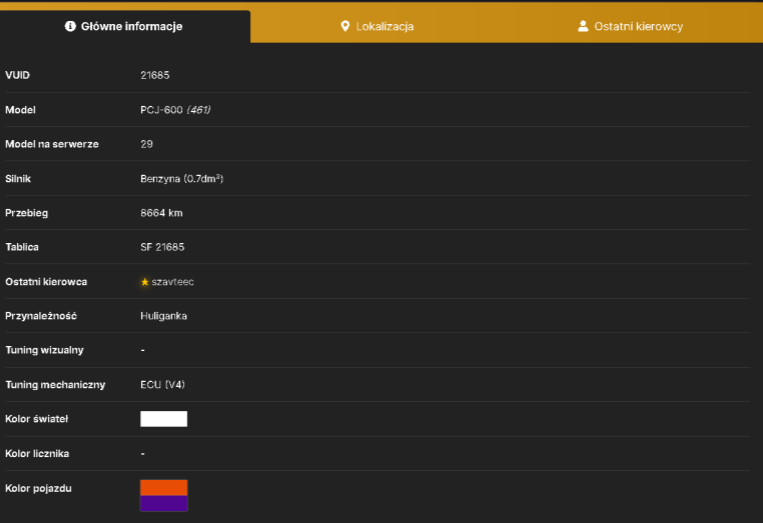The height and width of the screenshot is (523, 763).
Task: Click the gold star beside szavteec
Action: point(145,282)
